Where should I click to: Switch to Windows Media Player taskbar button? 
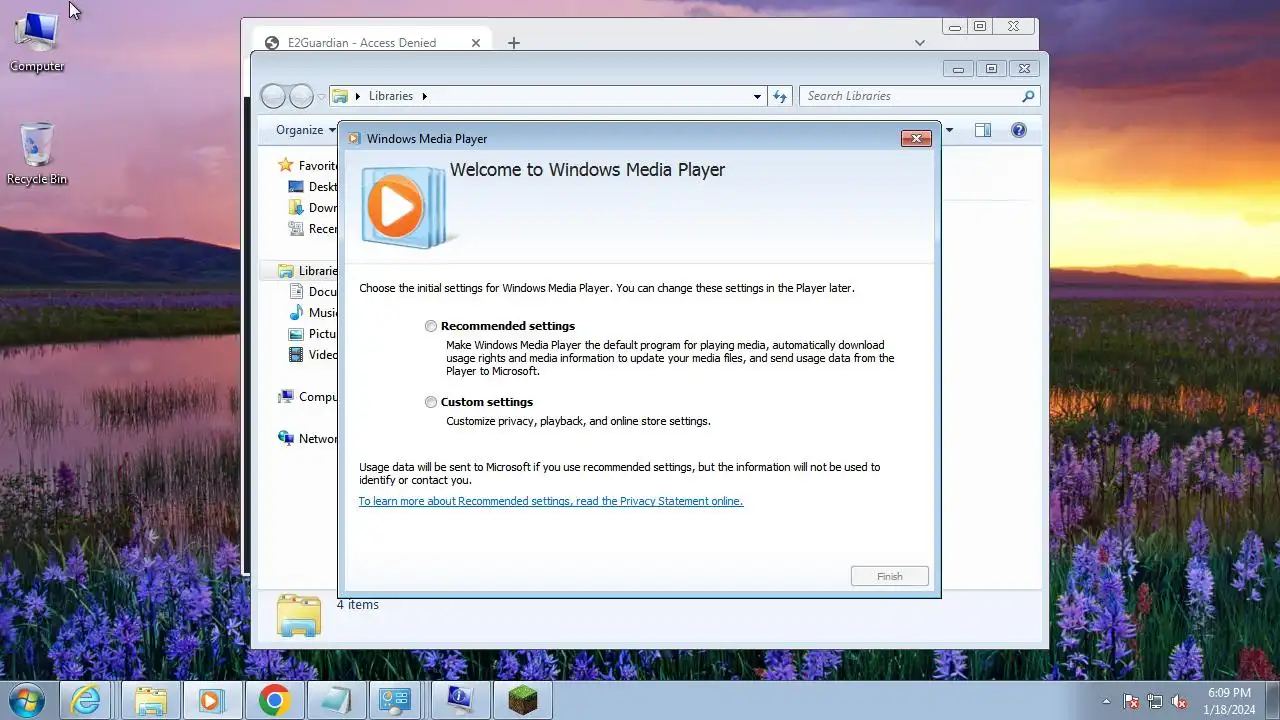212,700
